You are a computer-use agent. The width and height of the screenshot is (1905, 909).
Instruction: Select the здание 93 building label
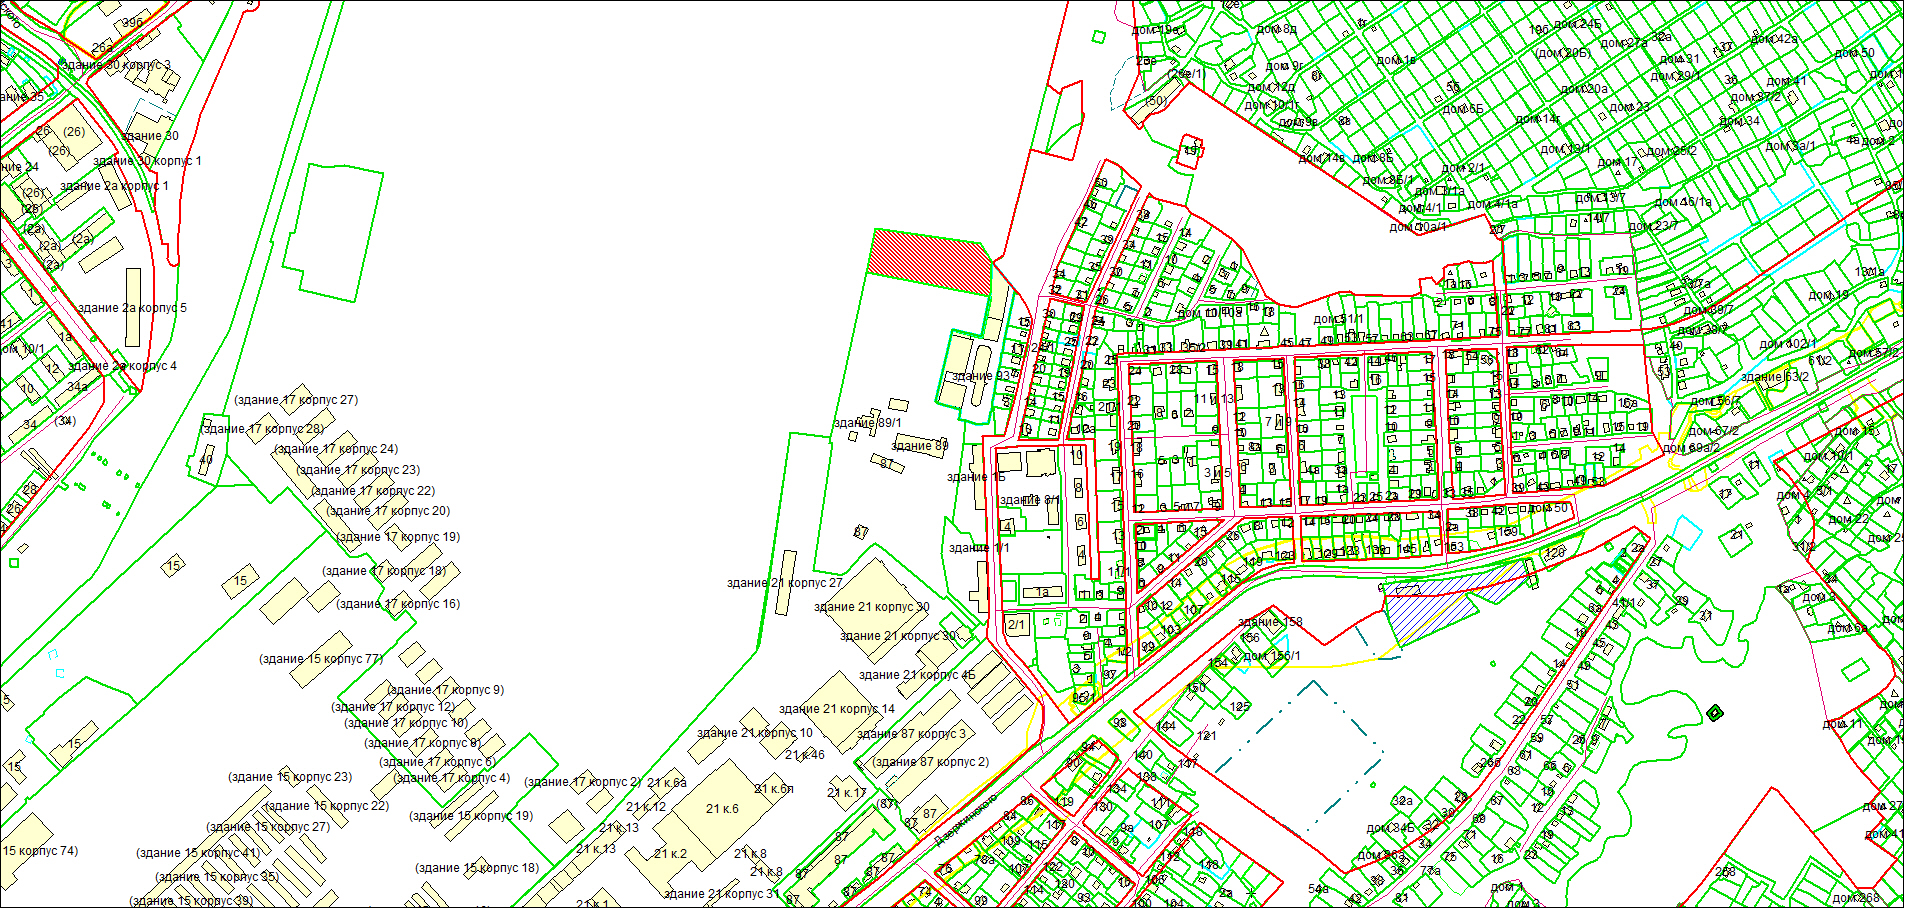click(x=980, y=376)
